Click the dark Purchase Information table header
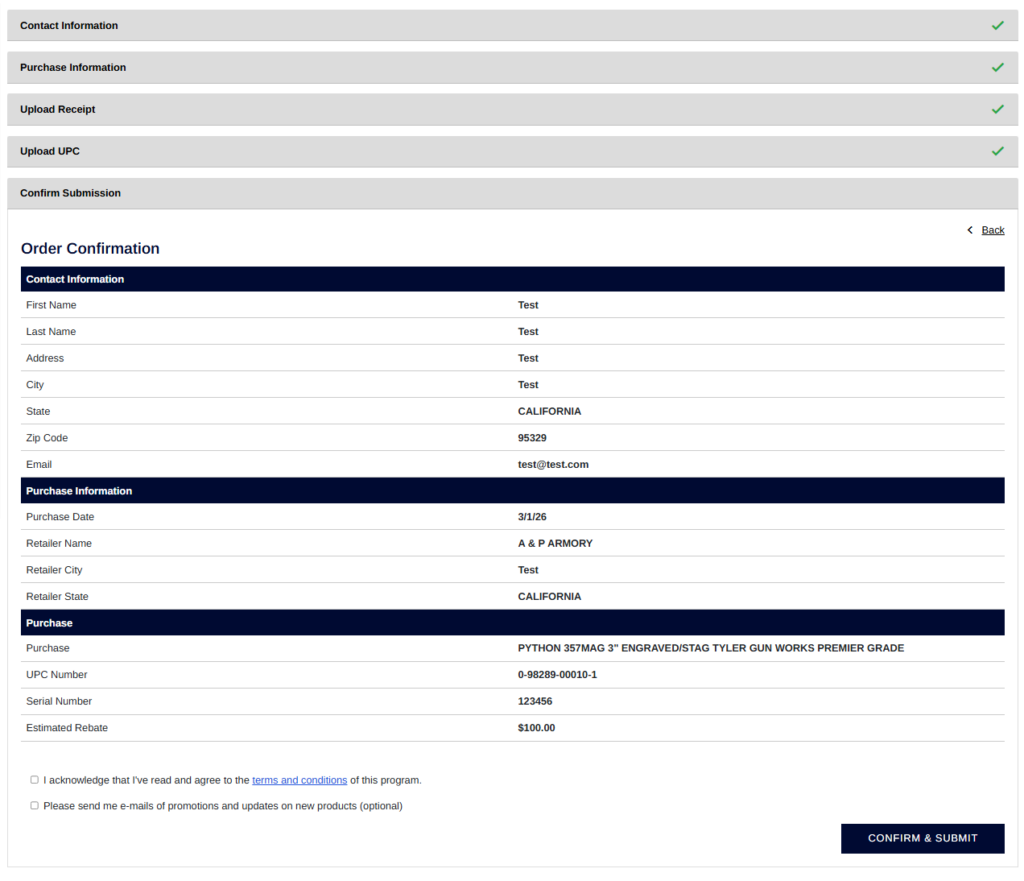The height and width of the screenshot is (881, 1024). pos(512,490)
